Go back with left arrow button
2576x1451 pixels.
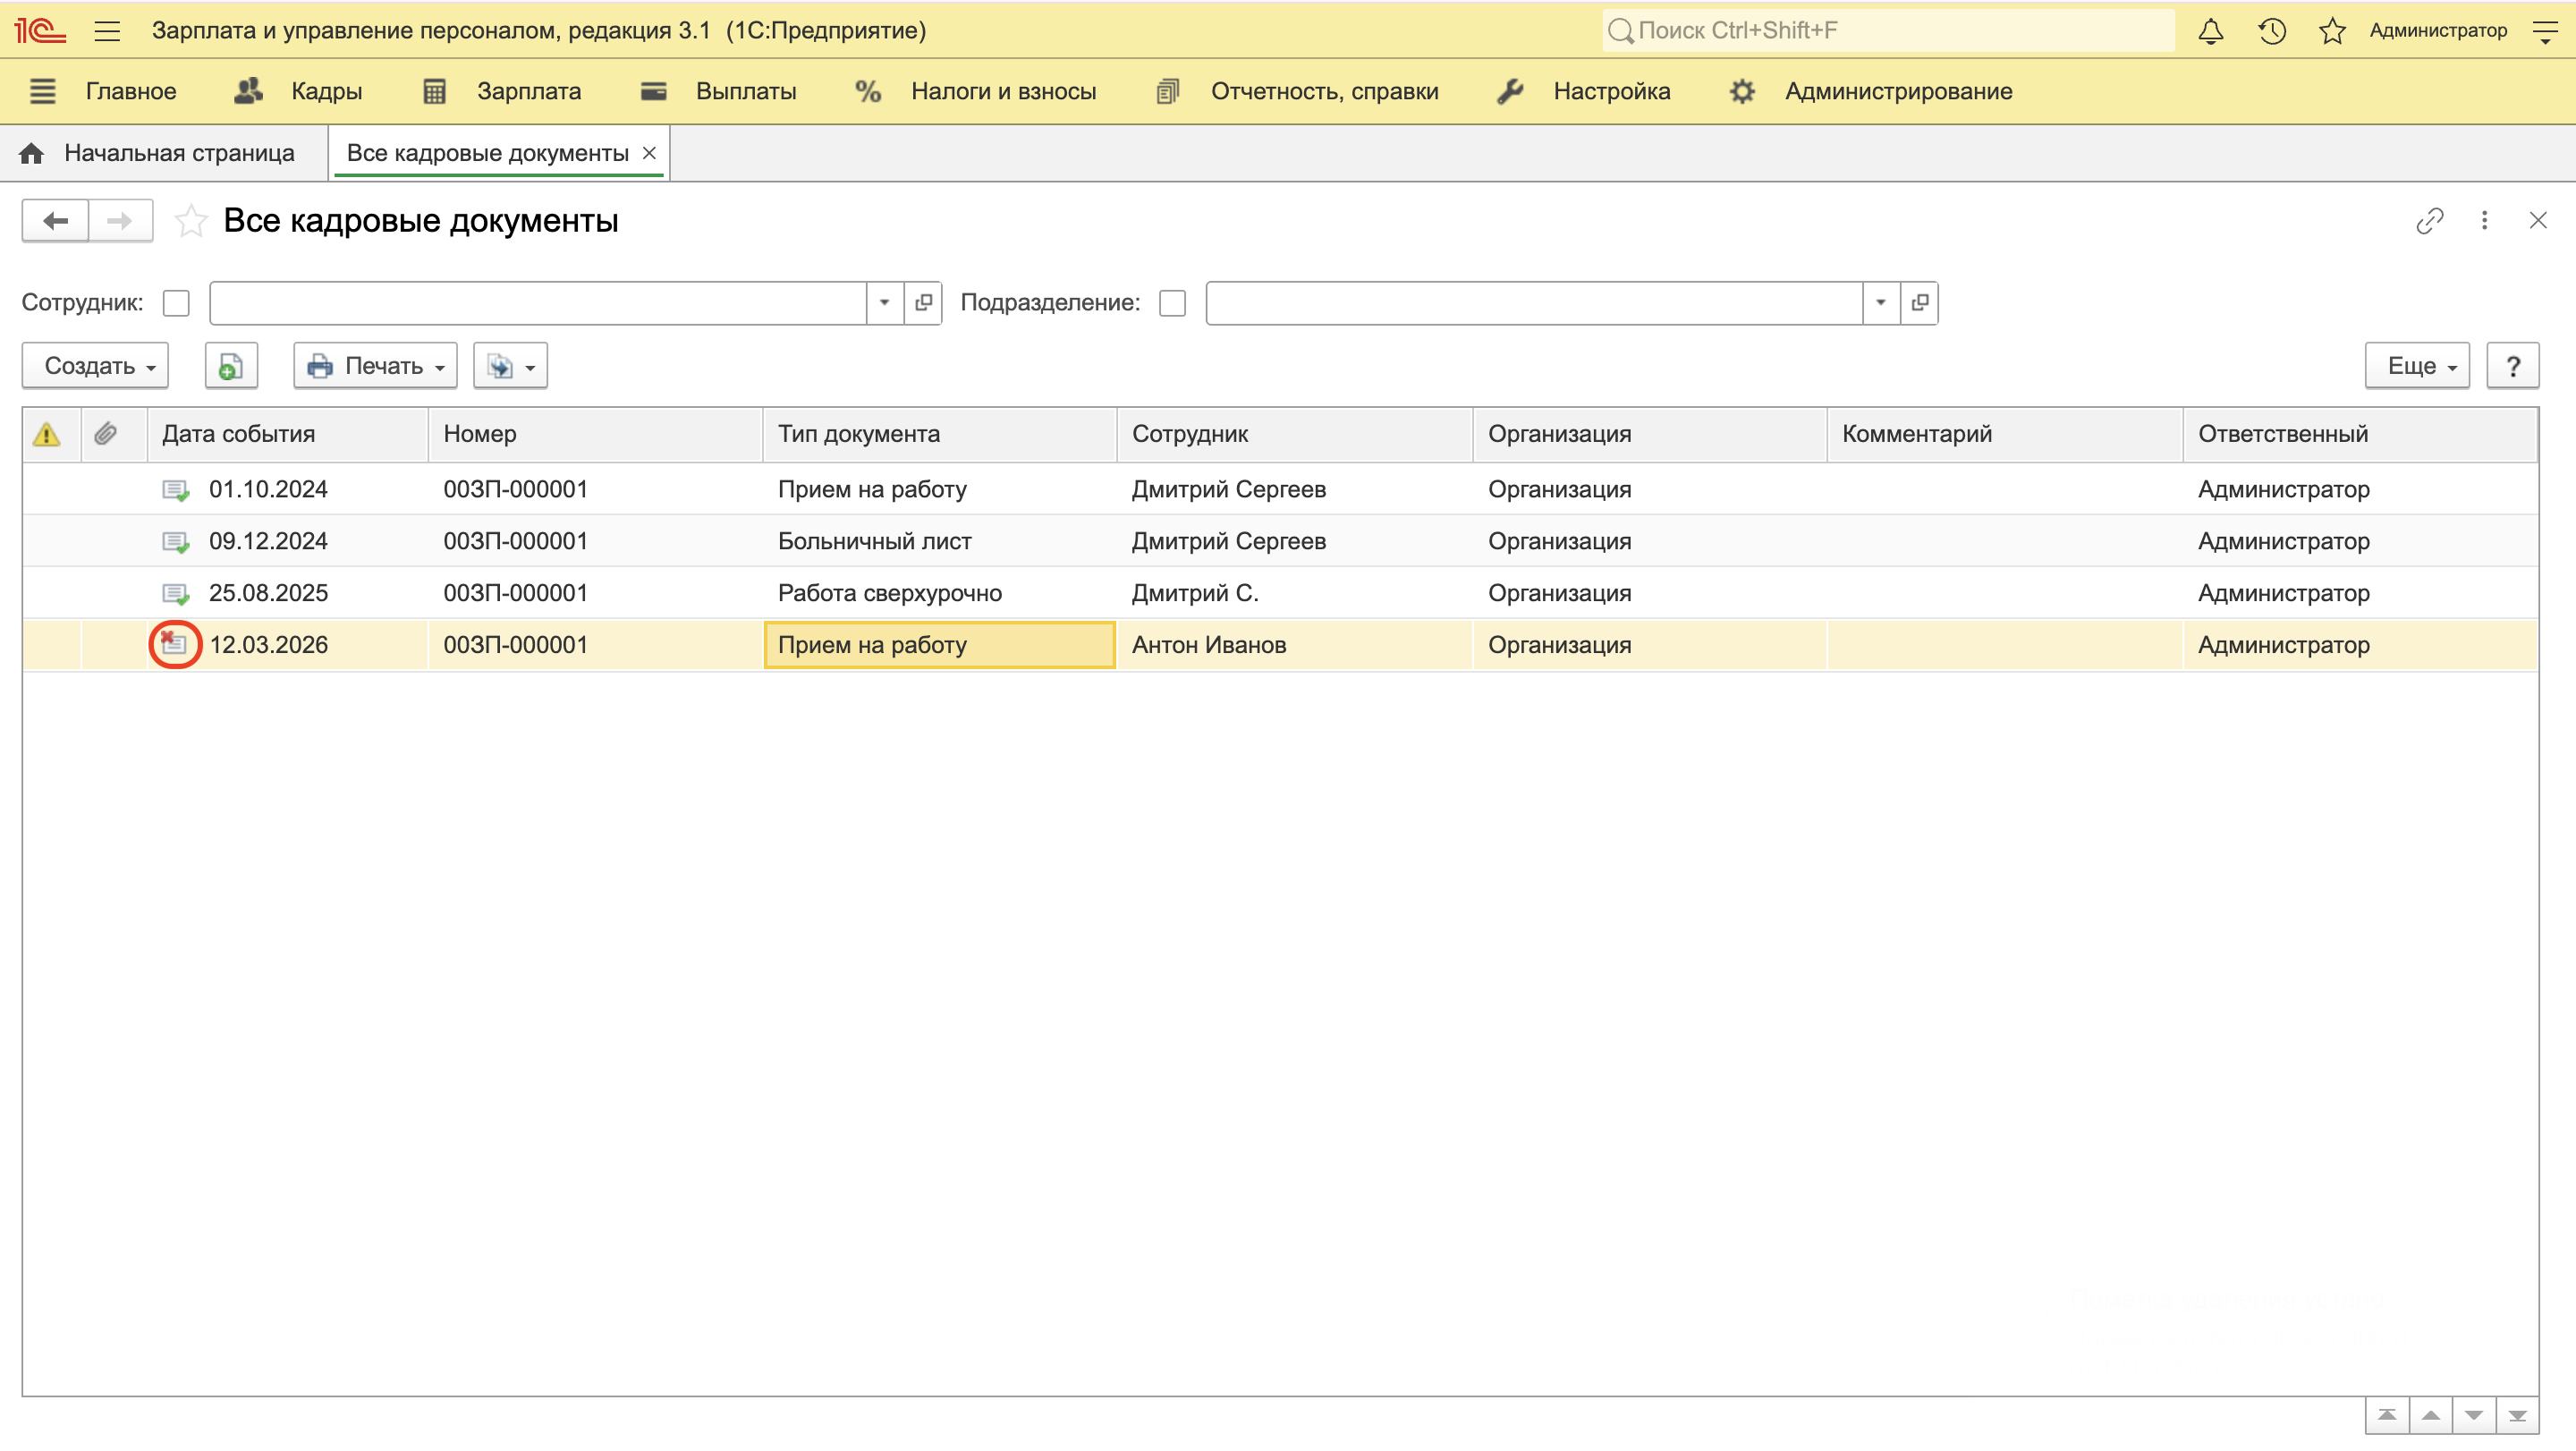coord(56,221)
